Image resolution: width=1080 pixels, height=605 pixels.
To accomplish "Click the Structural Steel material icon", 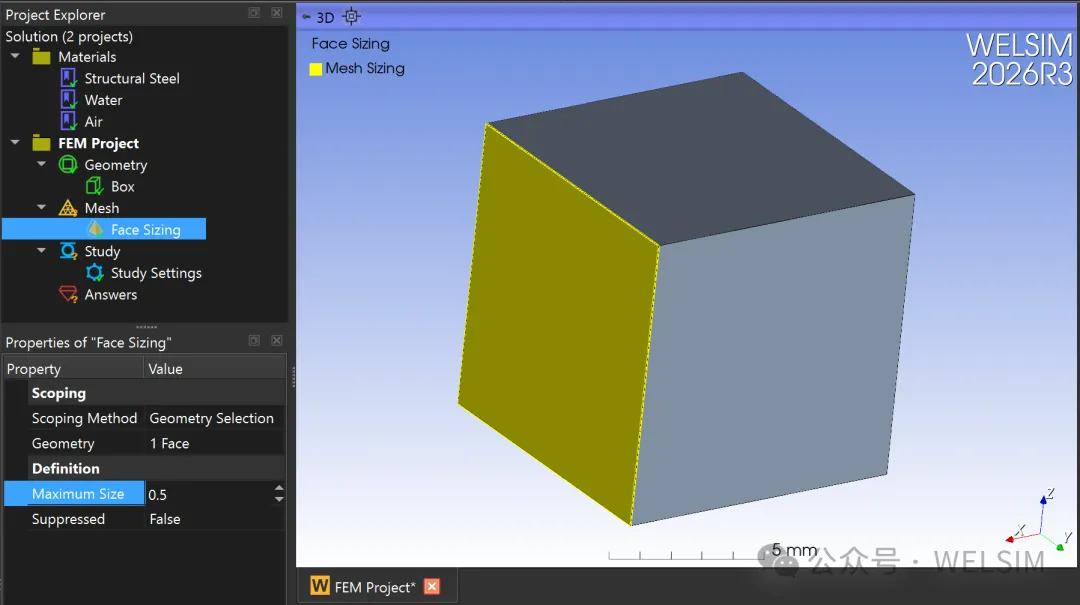I will tap(68, 78).
